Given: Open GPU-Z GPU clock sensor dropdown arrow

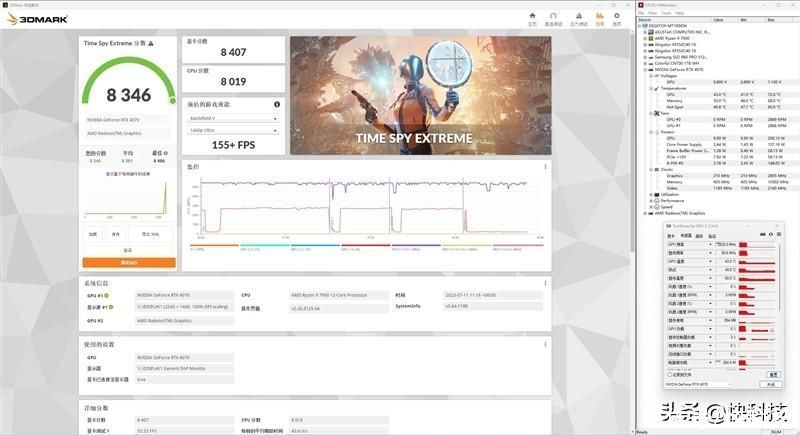Looking at the screenshot, I should click(710, 245).
